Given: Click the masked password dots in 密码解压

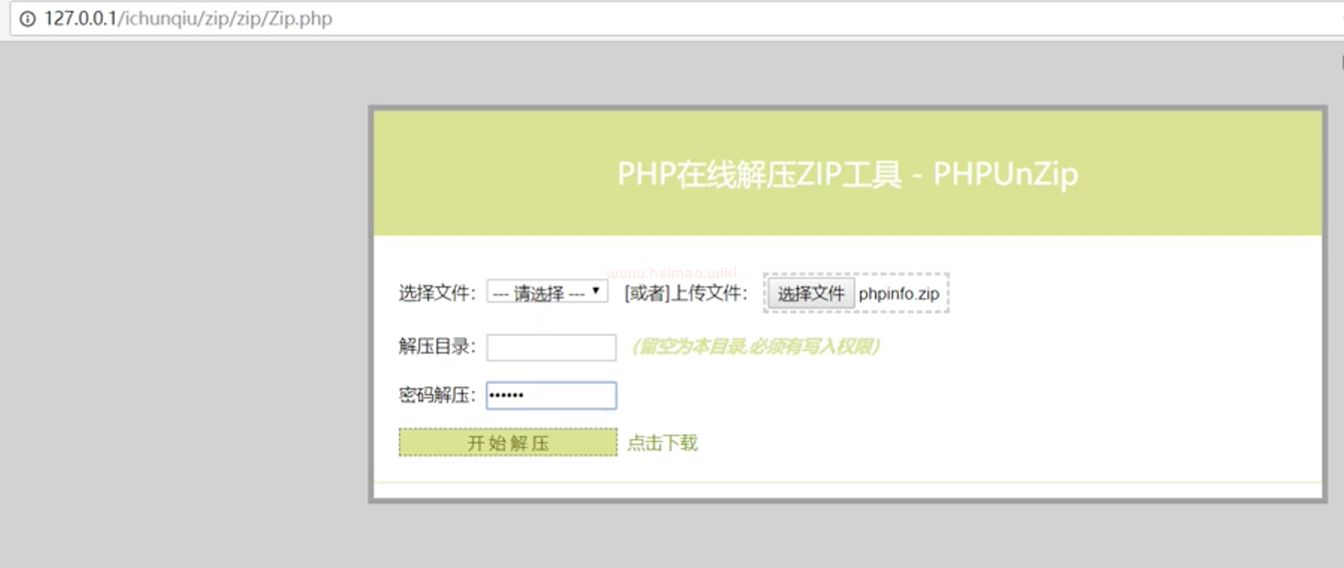Looking at the screenshot, I should point(505,396).
